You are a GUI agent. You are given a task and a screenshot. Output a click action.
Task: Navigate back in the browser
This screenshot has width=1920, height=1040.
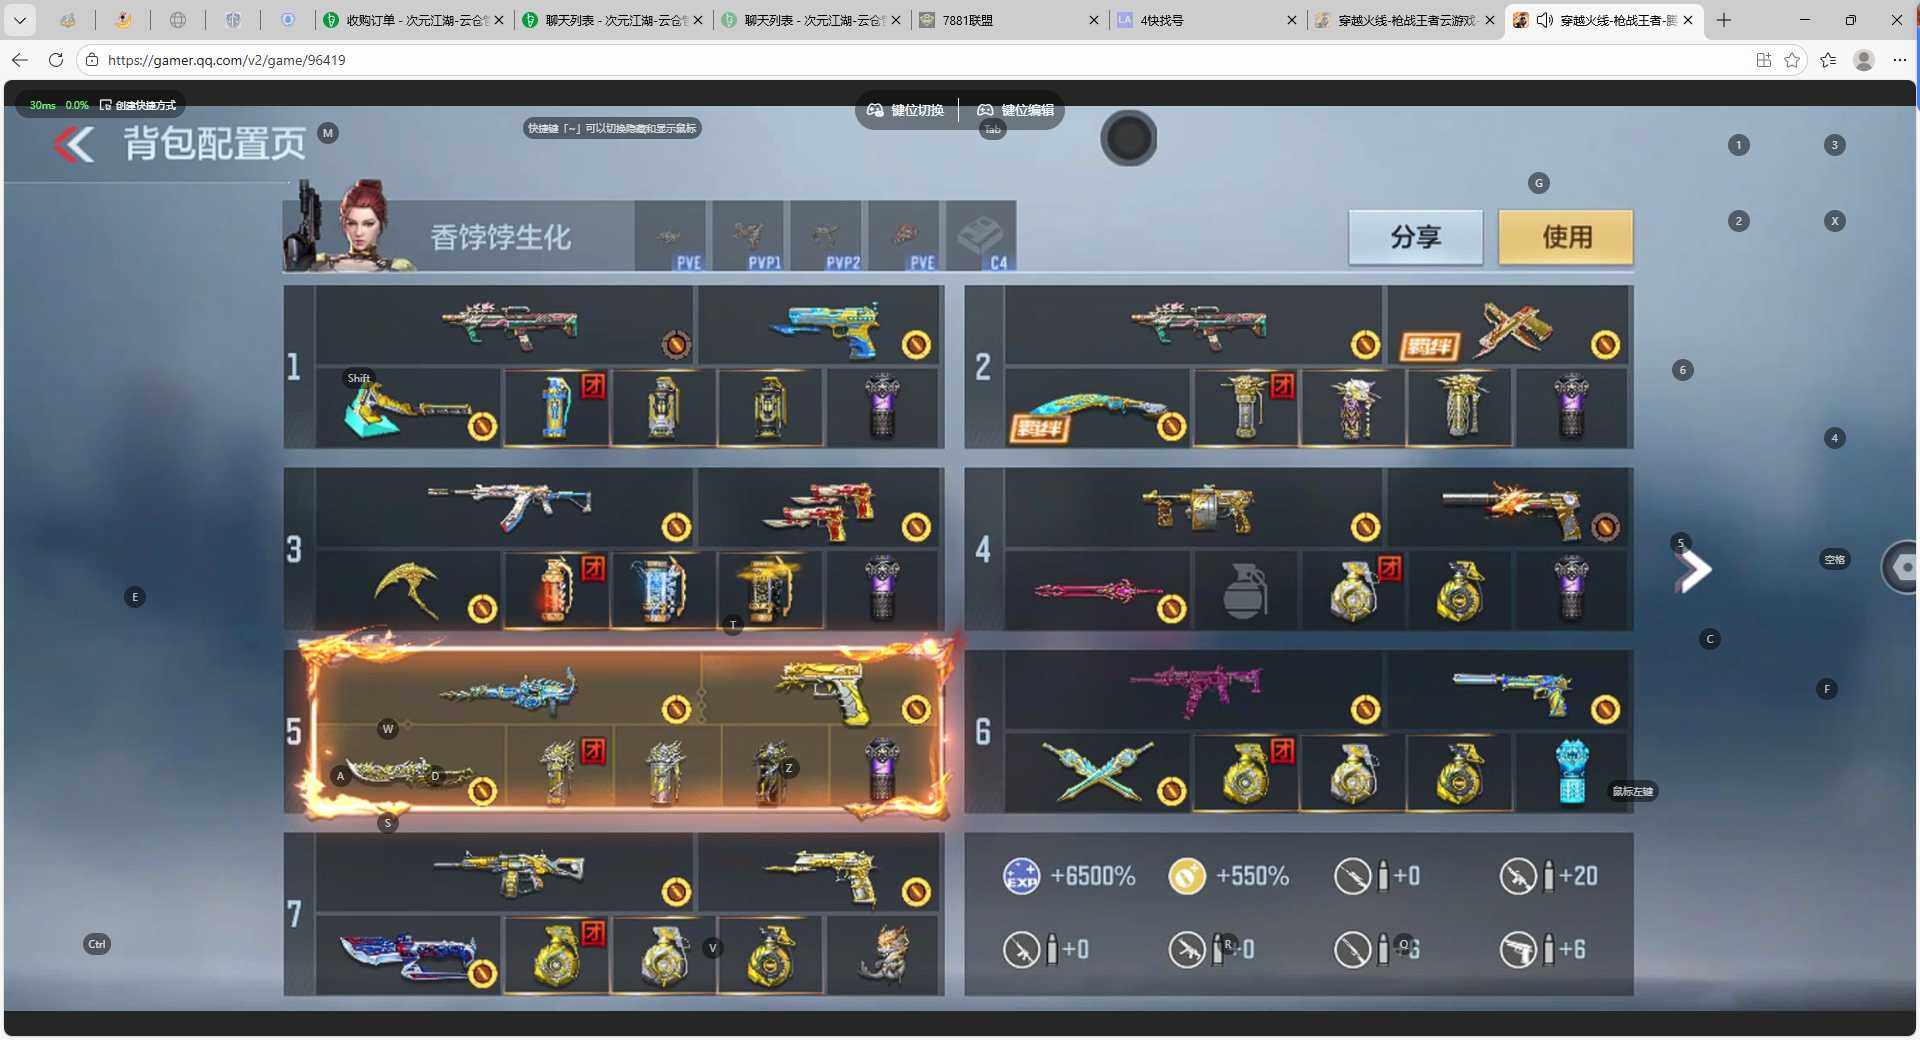tap(20, 60)
